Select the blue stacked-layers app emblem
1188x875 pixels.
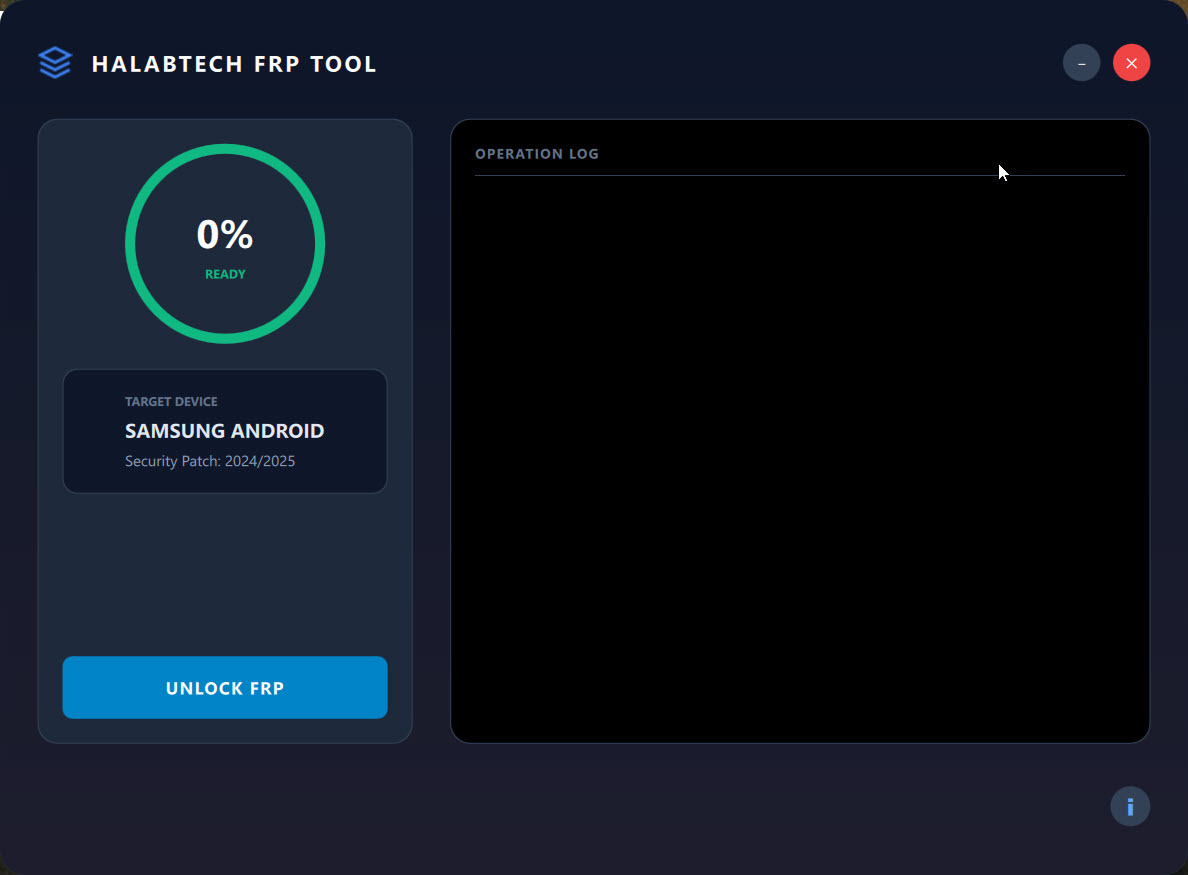(x=55, y=62)
